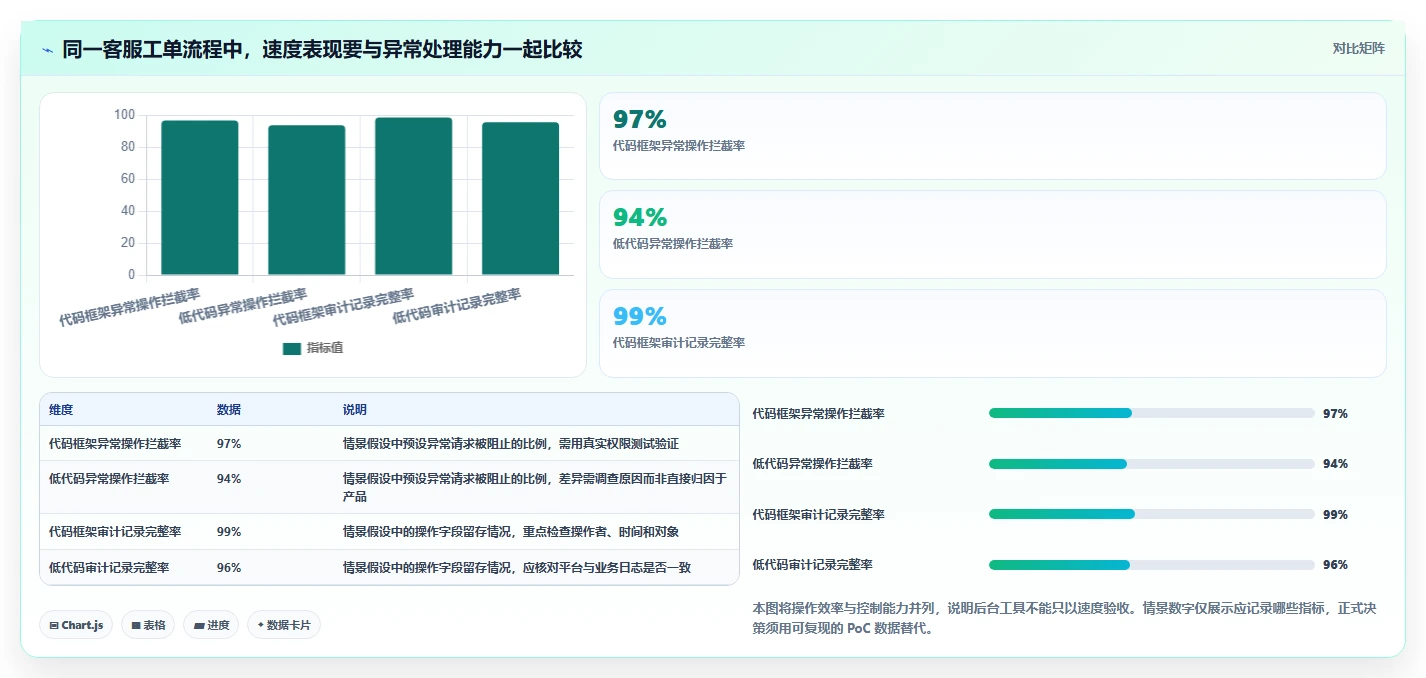Click the Chart.js tag chip

coord(77,625)
